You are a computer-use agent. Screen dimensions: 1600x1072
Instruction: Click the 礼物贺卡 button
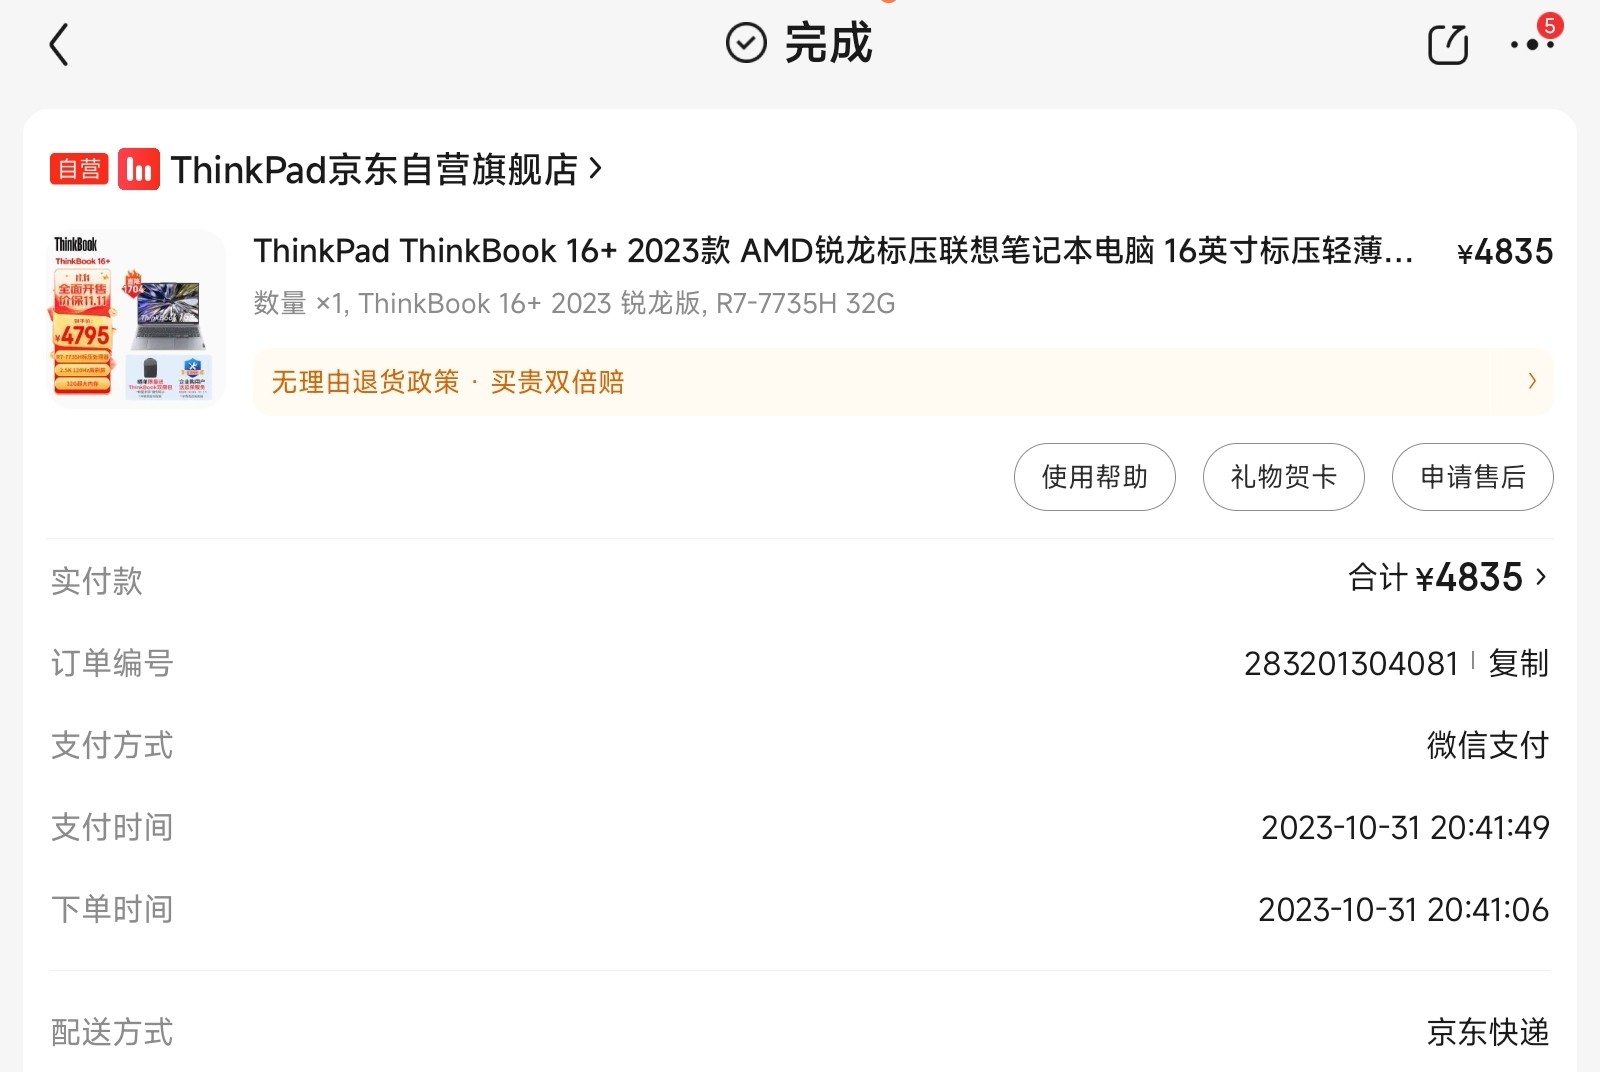click(x=1284, y=477)
